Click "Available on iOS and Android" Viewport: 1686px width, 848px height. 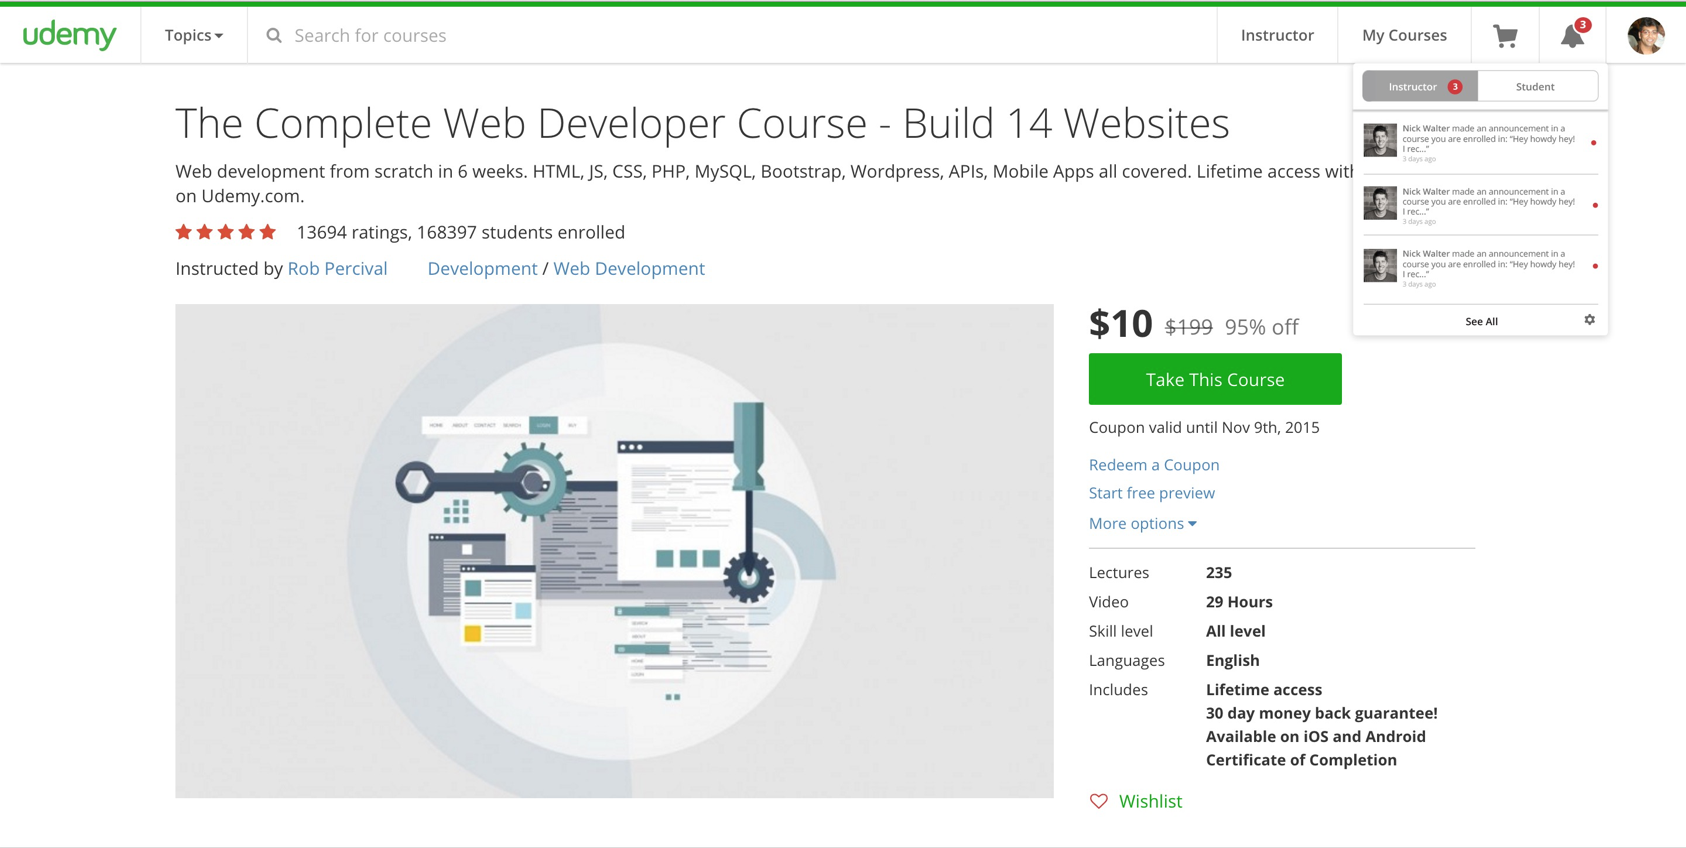[x=1316, y=736]
